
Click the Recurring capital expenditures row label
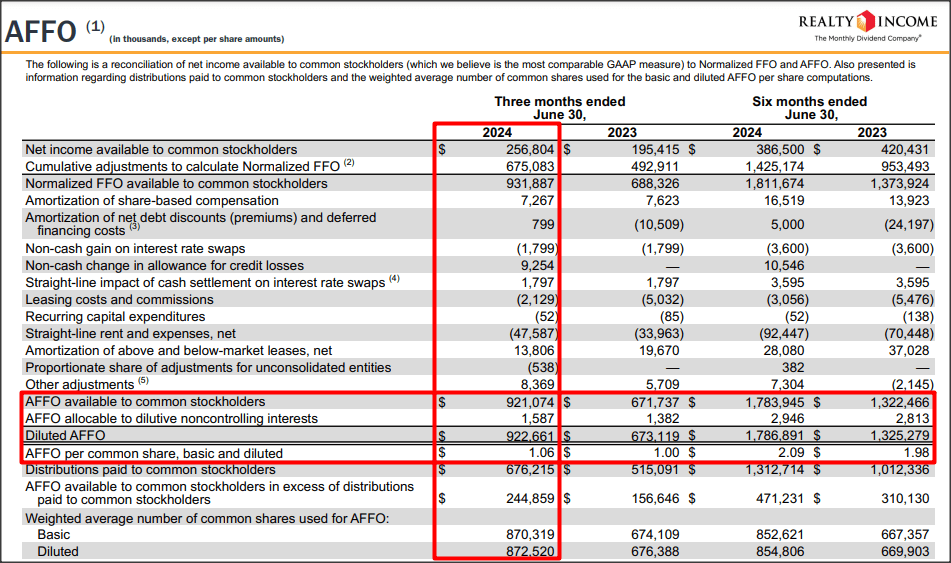tap(115, 317)
